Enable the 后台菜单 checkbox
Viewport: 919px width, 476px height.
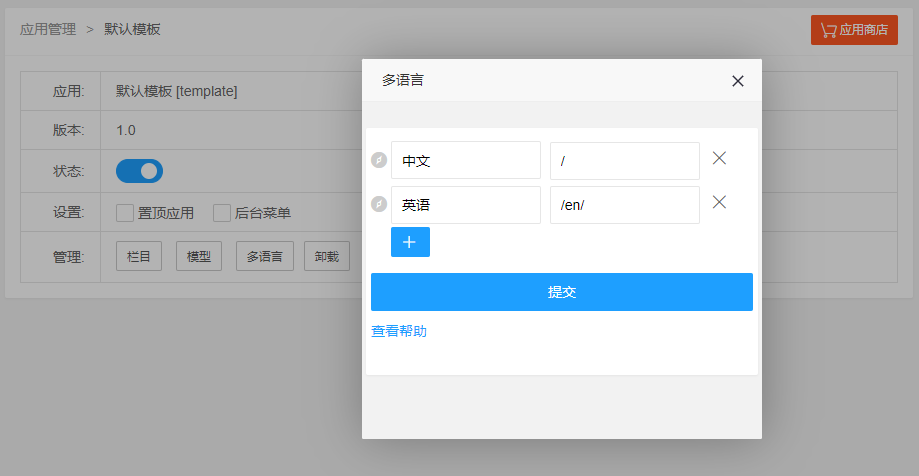click(222, 213)
